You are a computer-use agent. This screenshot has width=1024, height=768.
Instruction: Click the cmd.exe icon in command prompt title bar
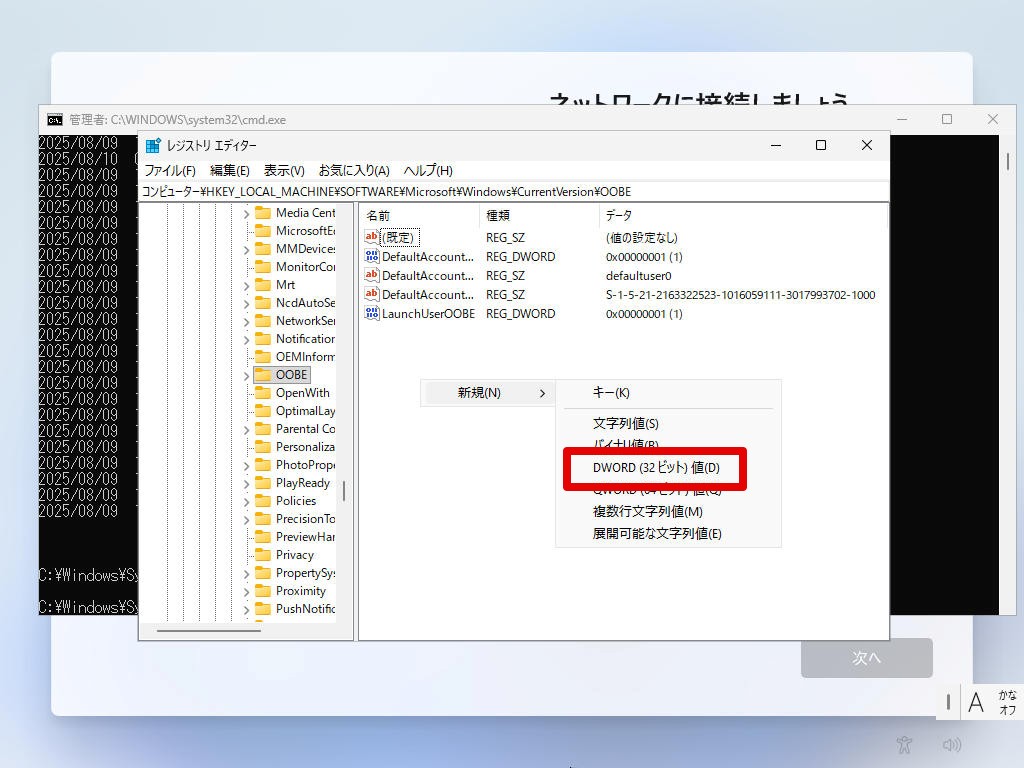tap(55, 120)
